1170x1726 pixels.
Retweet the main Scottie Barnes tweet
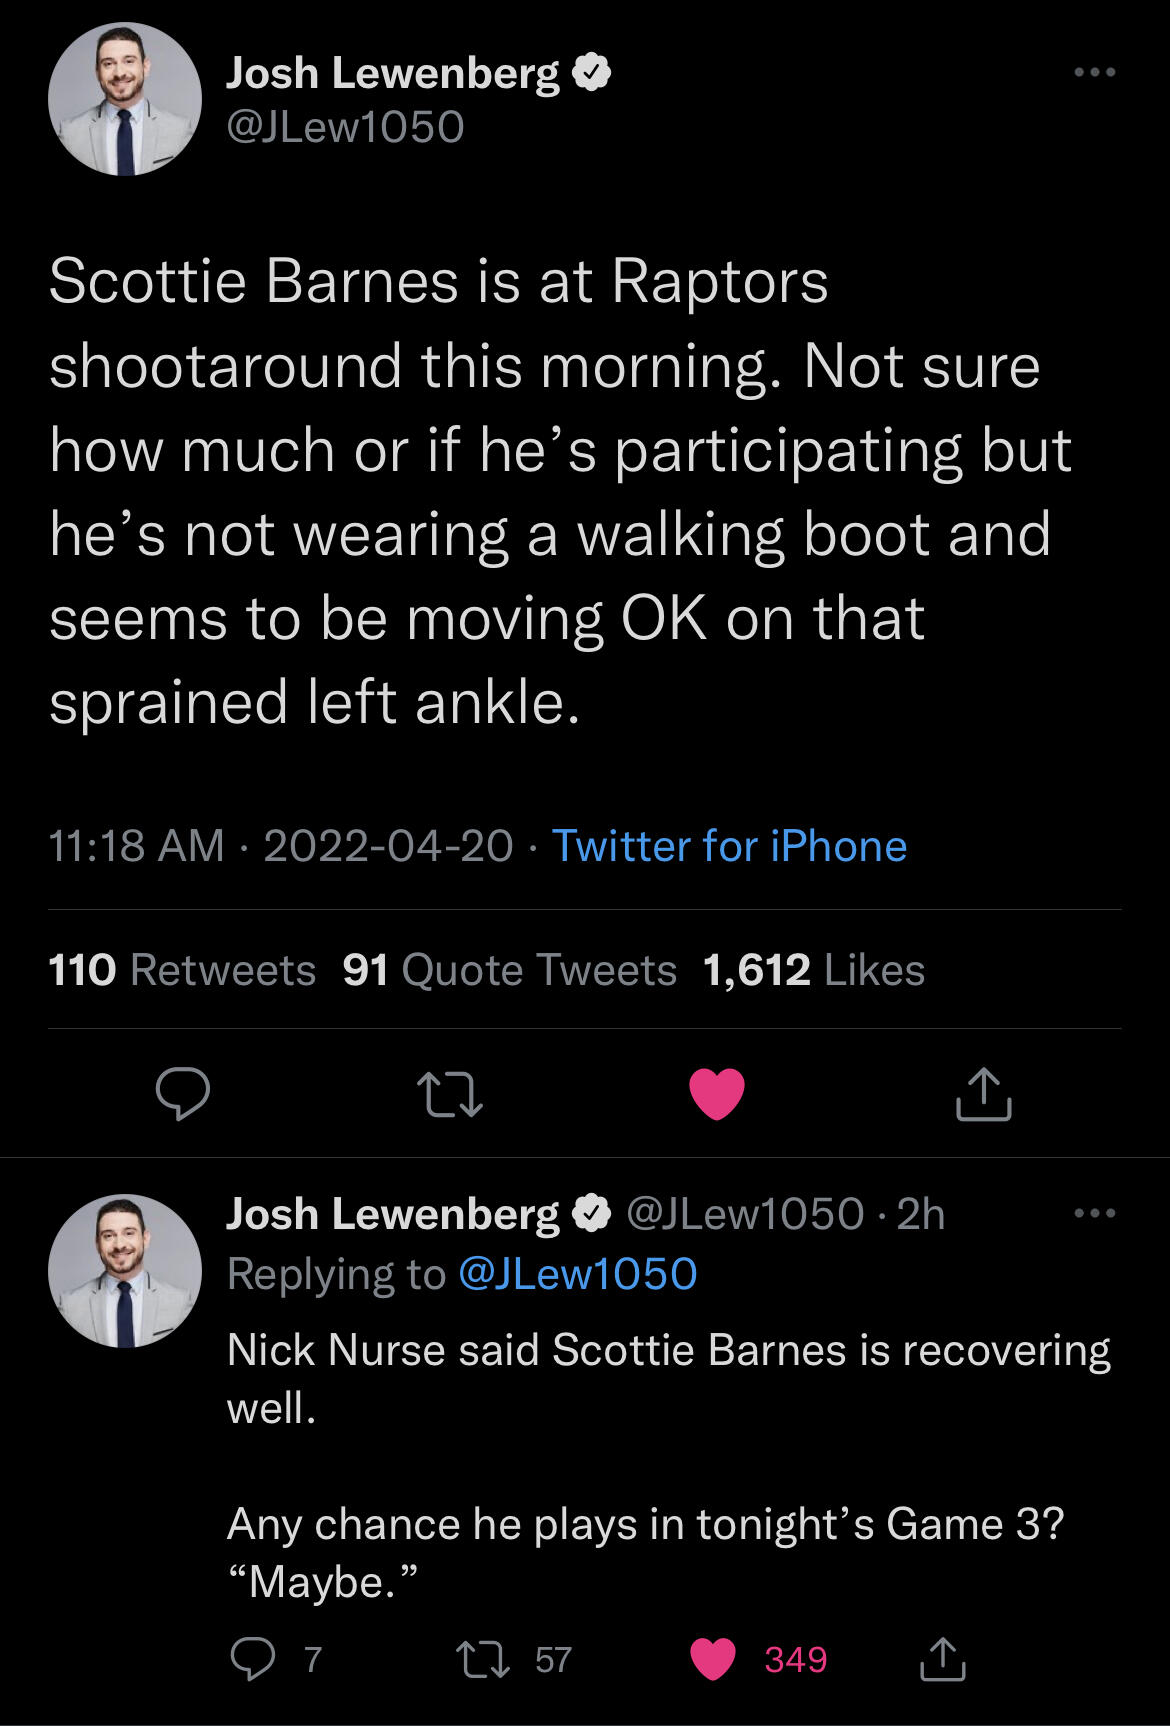click(449, 1093)
